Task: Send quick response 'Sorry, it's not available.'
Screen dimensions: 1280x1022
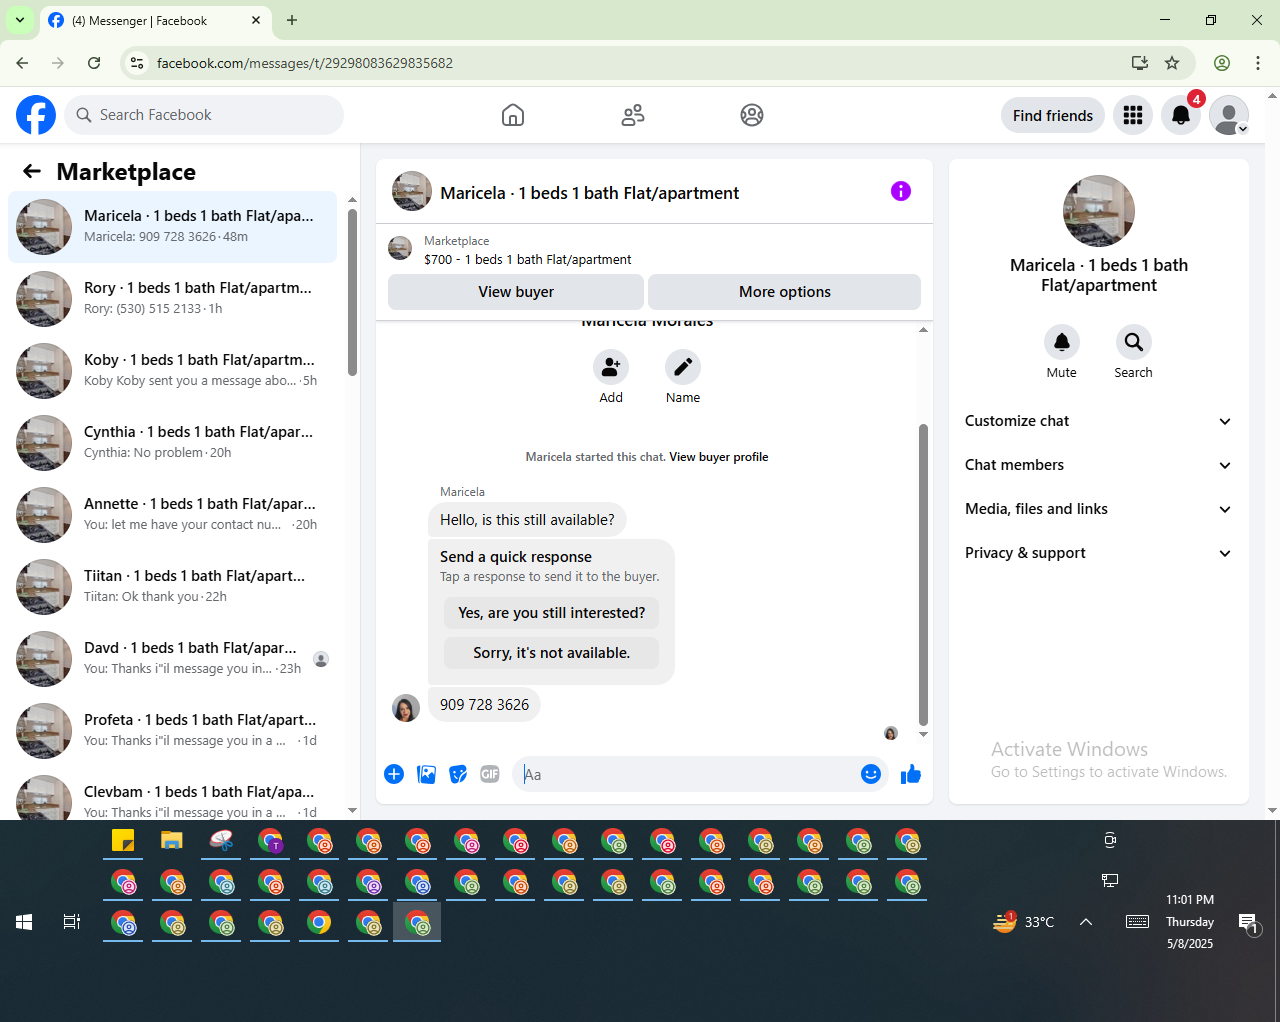Action: 552,653
